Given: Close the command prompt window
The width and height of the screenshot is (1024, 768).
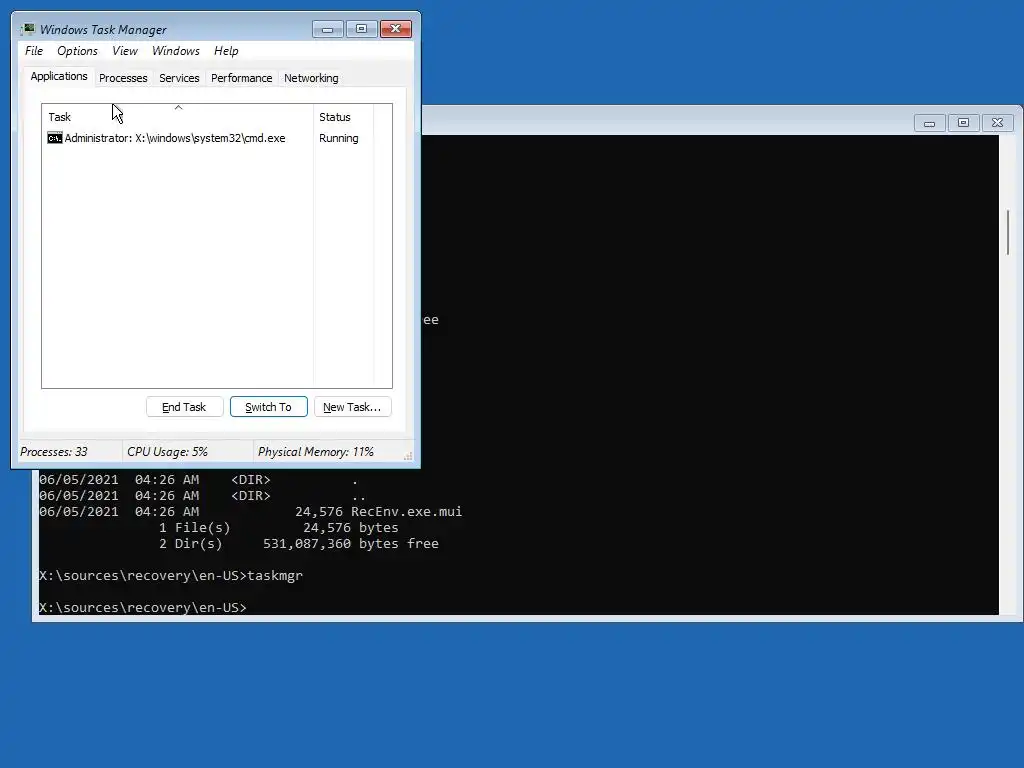Looking at the screenshot, I should (997, 123).
